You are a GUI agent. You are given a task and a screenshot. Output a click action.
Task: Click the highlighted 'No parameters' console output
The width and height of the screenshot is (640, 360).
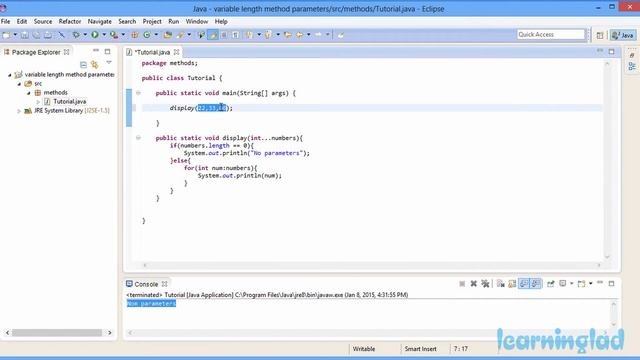tap(151, 303)
